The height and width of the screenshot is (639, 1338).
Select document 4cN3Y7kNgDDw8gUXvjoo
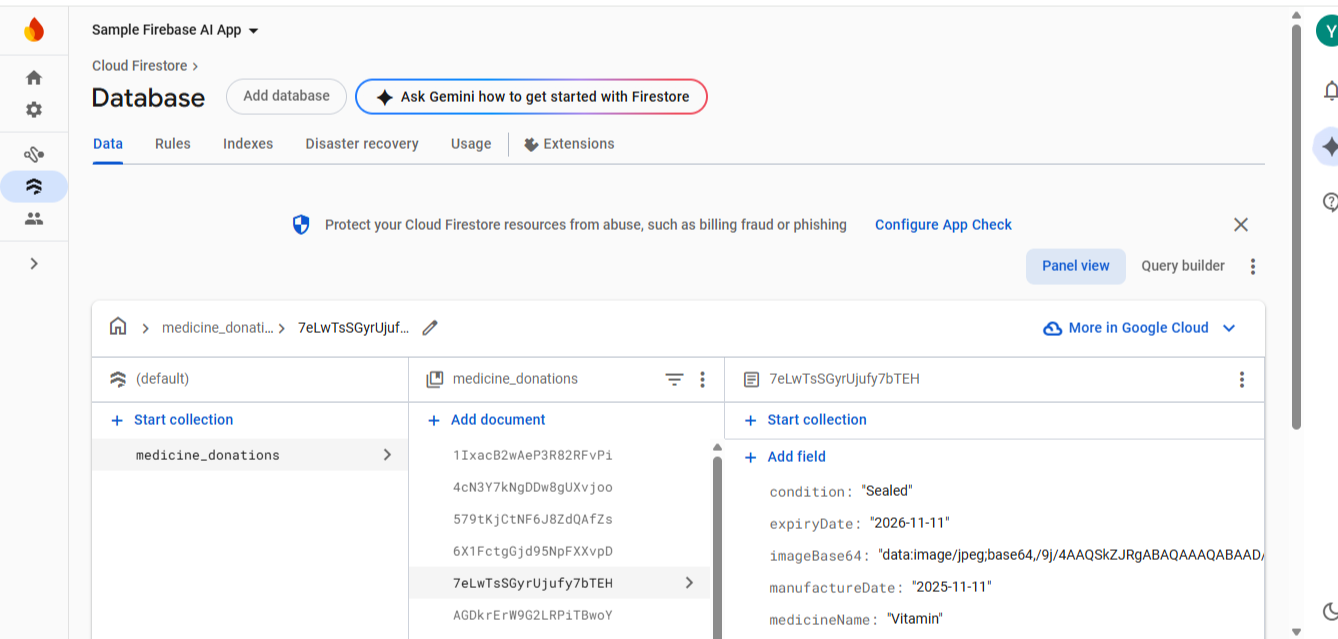point(533,488)
